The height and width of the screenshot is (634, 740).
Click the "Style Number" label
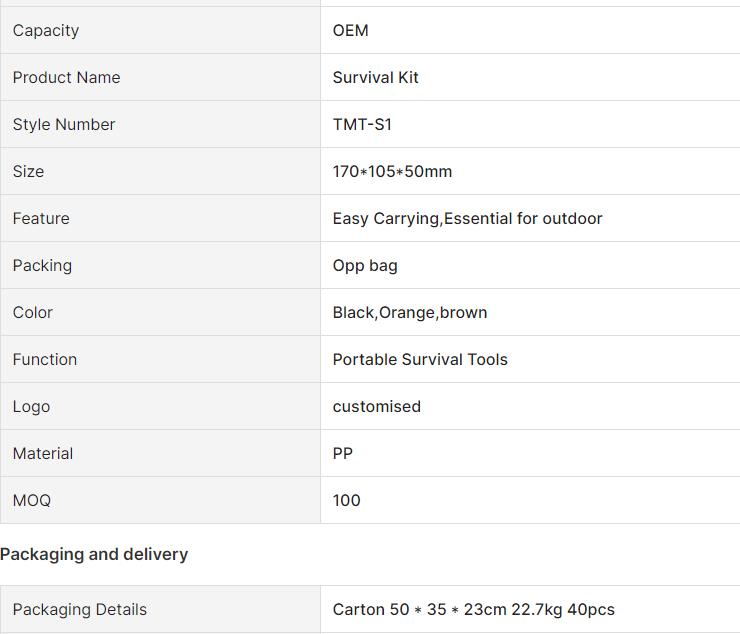[x=64, y=124]
